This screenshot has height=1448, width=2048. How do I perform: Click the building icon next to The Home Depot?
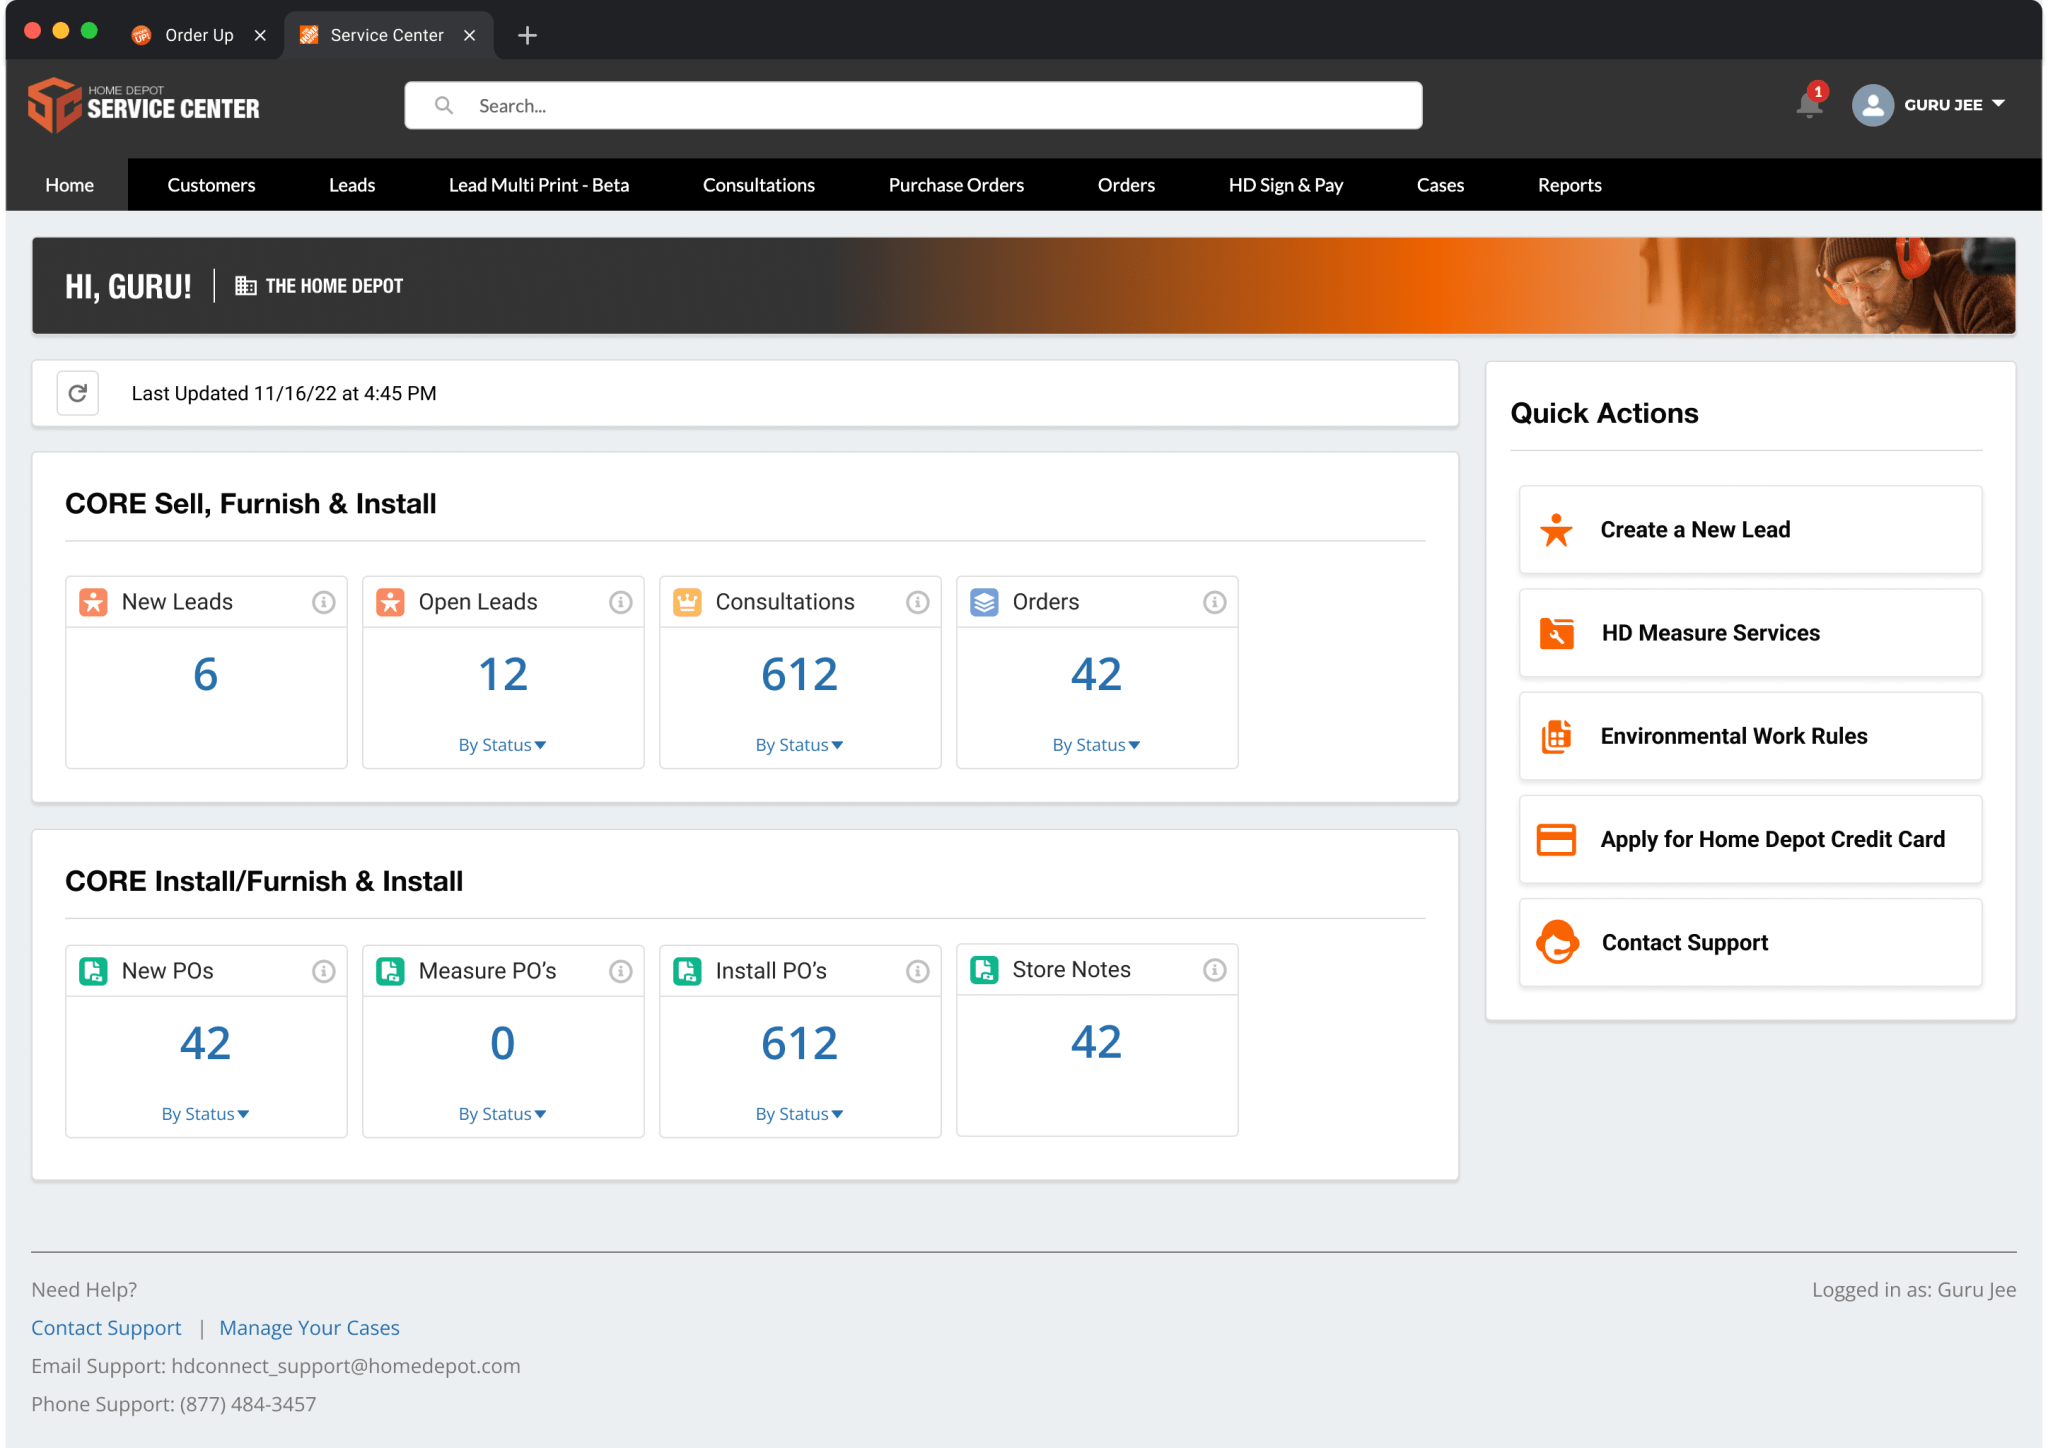(245, 286)
